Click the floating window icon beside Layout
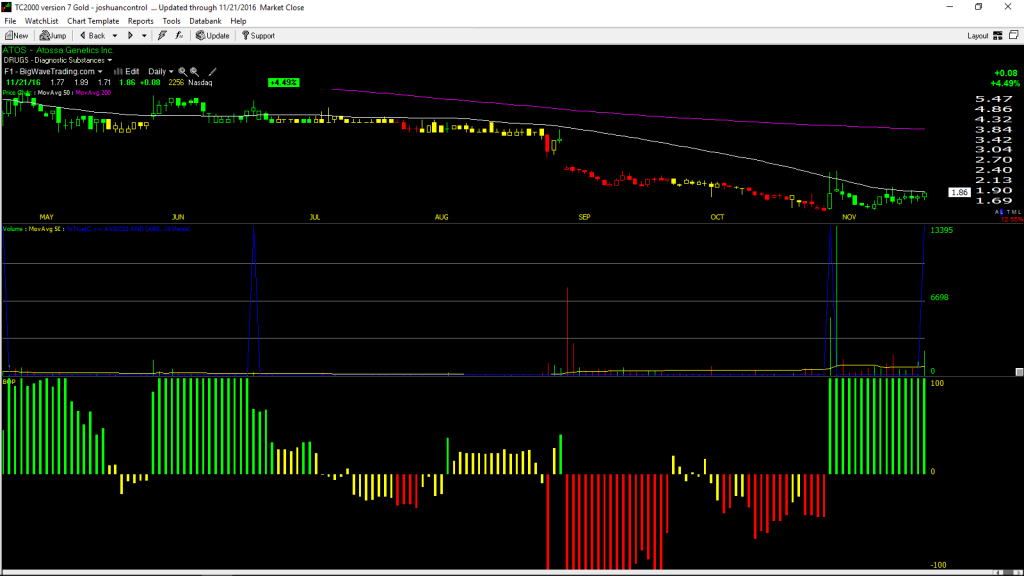Image resolution: width=1024 pixels, height=576 pixels. 1014,35
